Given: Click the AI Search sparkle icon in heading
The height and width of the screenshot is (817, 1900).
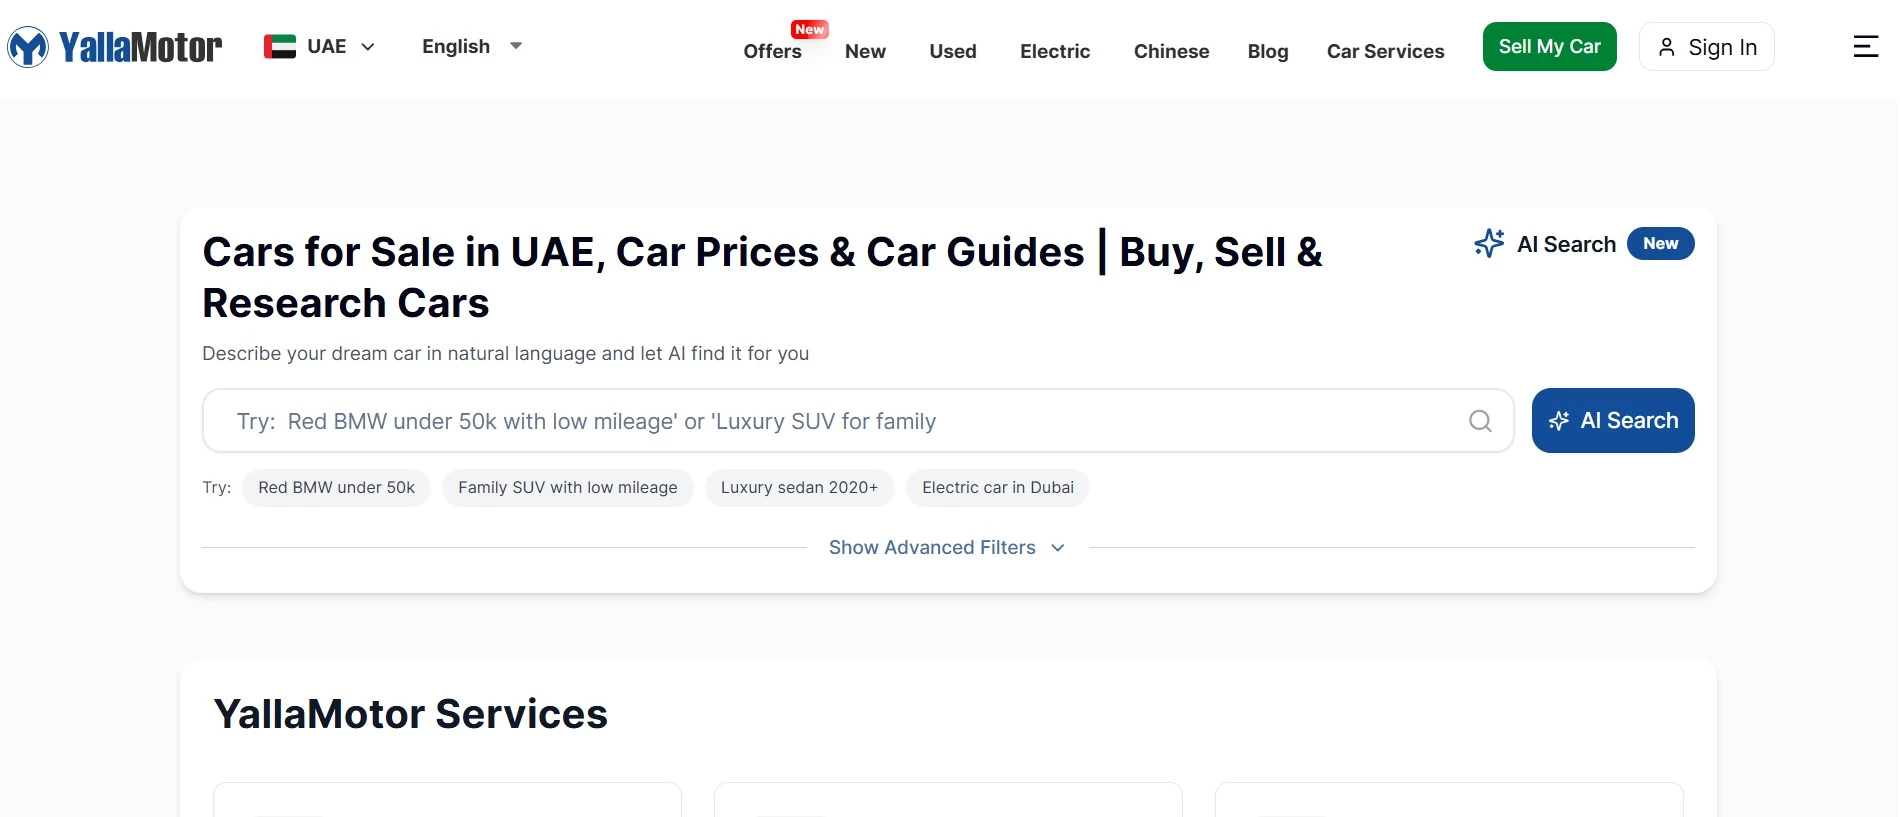Looking at the screenshot, I should [x=1489, y=244].
